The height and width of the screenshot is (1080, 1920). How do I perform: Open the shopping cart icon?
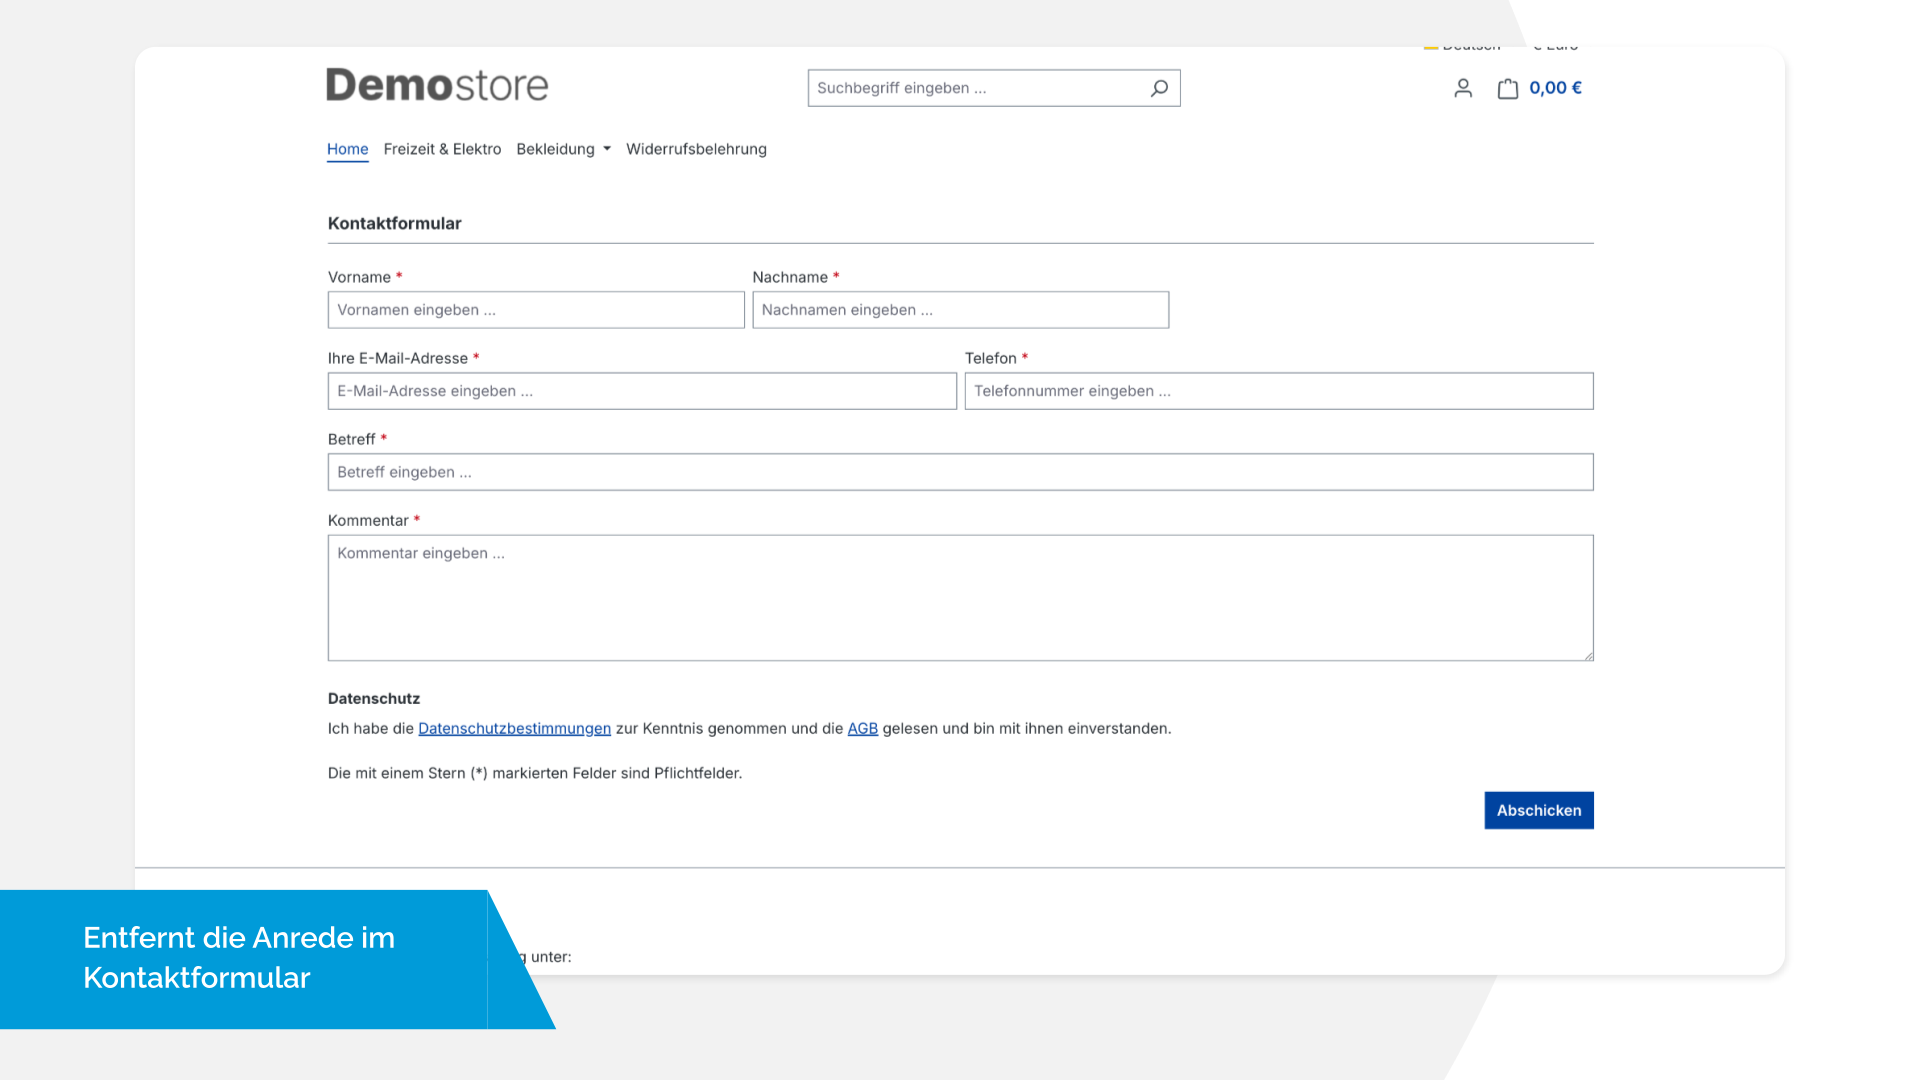point(1508,88)
